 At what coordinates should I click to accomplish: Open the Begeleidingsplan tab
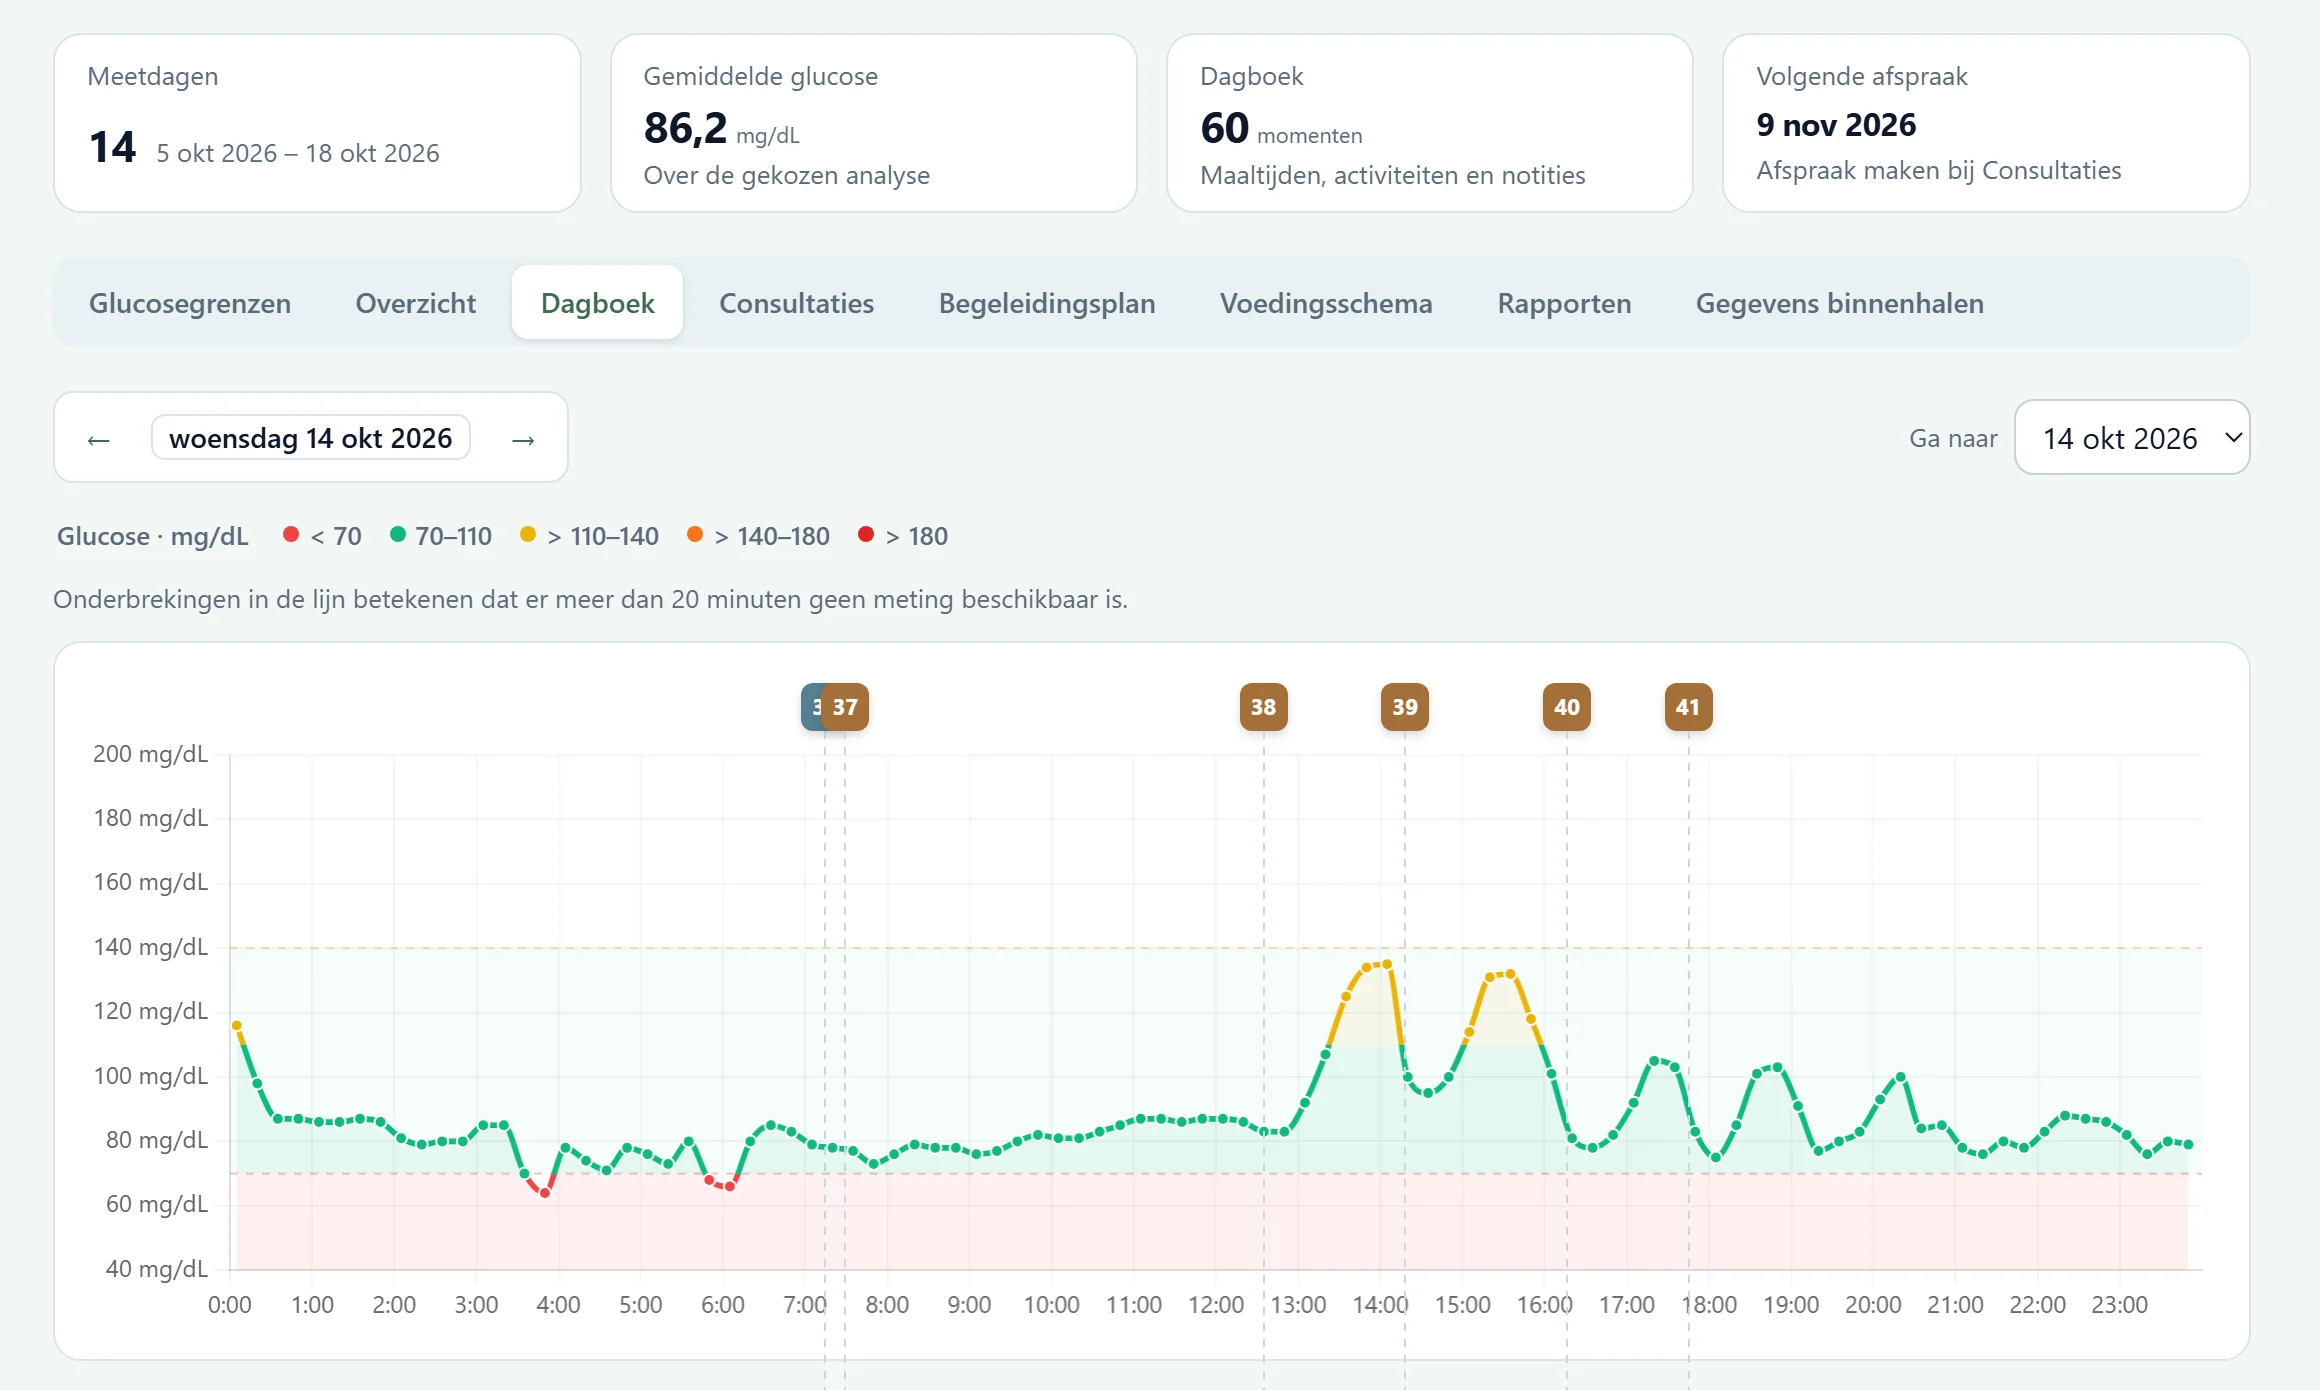(x=1047, y=303)
